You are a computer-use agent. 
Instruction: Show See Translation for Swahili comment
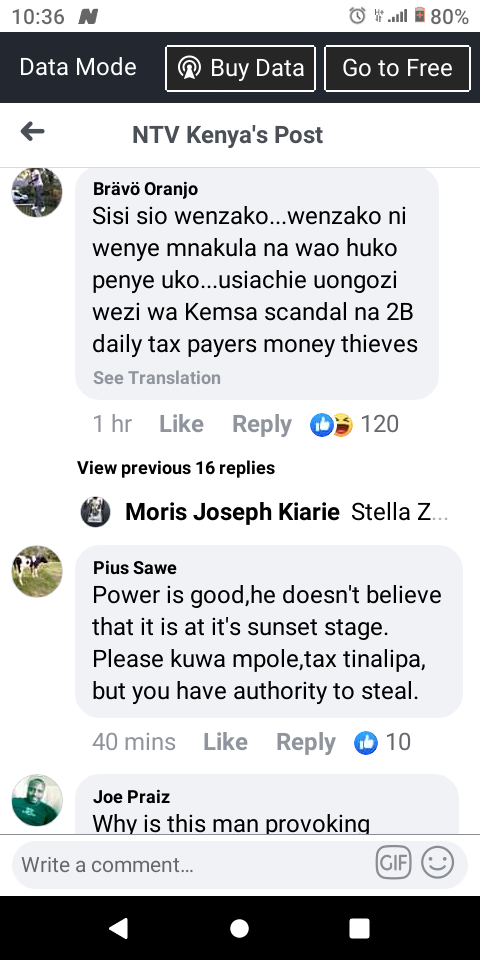point(157,378)
